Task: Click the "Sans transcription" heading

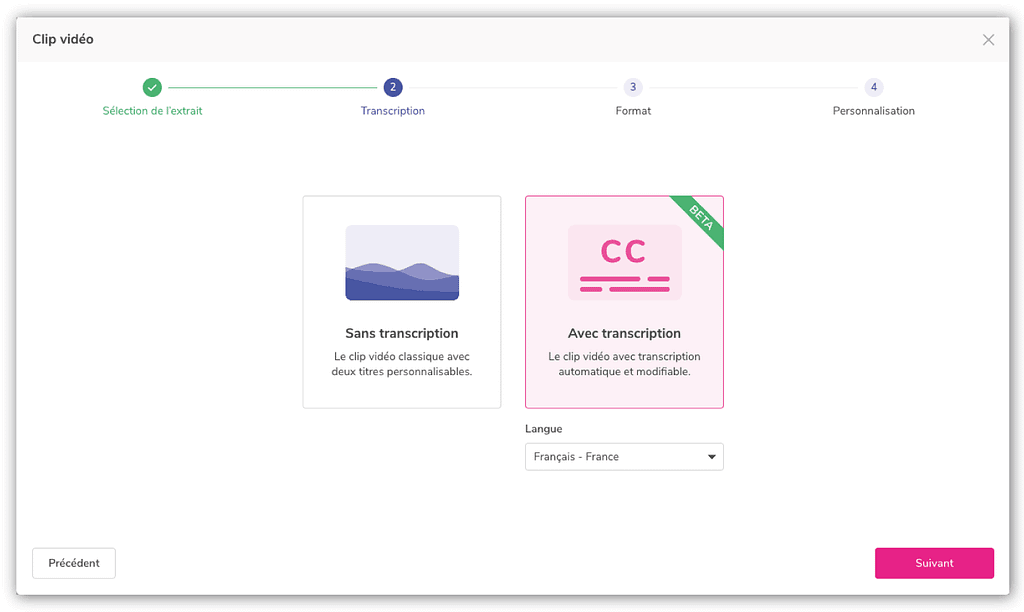Action: tap(402, 333)
